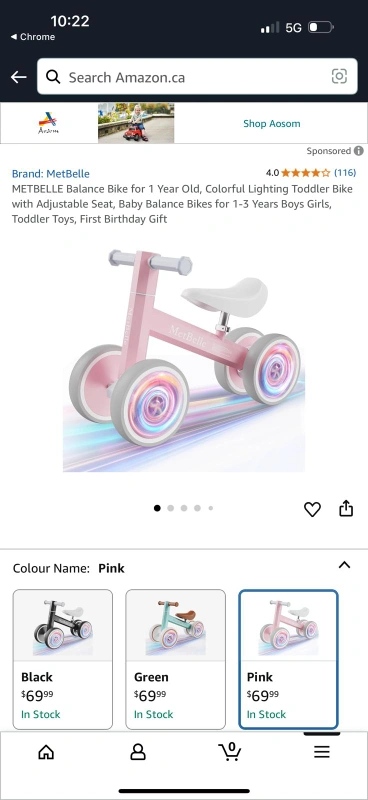Tap the Sponsored info icon

click(359, 151)
